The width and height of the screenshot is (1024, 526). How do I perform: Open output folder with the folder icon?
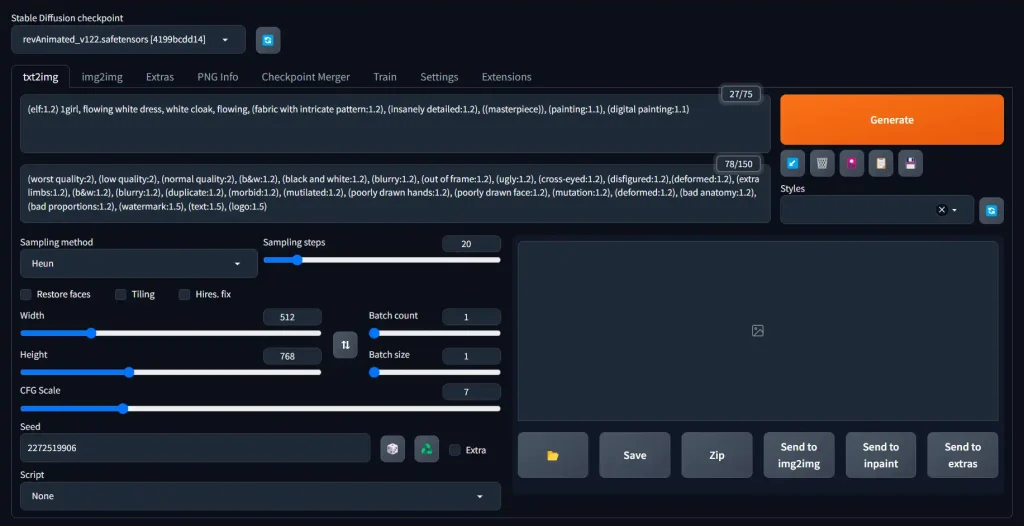click(x=552, y=456)
